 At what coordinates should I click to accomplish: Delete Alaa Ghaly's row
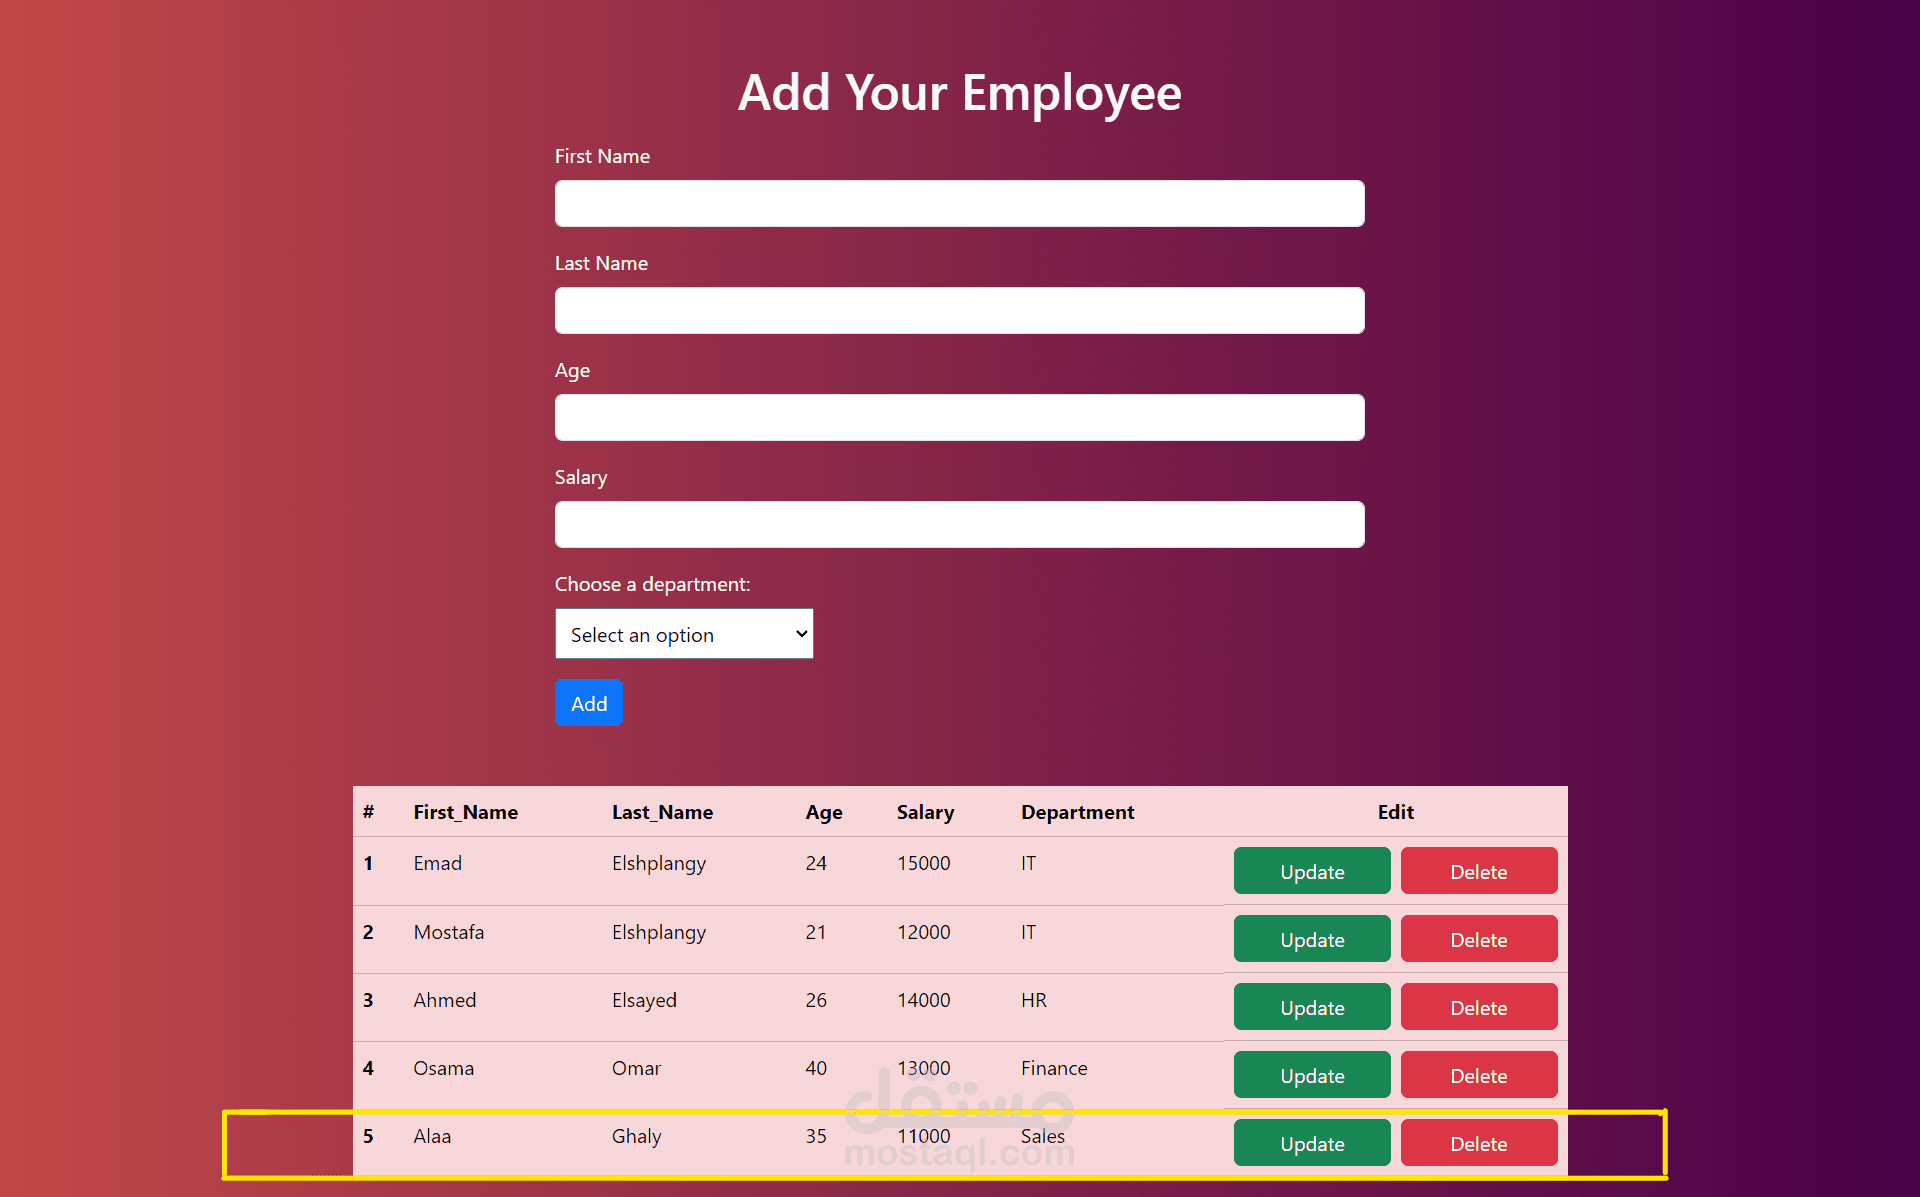(1478, 1143)
